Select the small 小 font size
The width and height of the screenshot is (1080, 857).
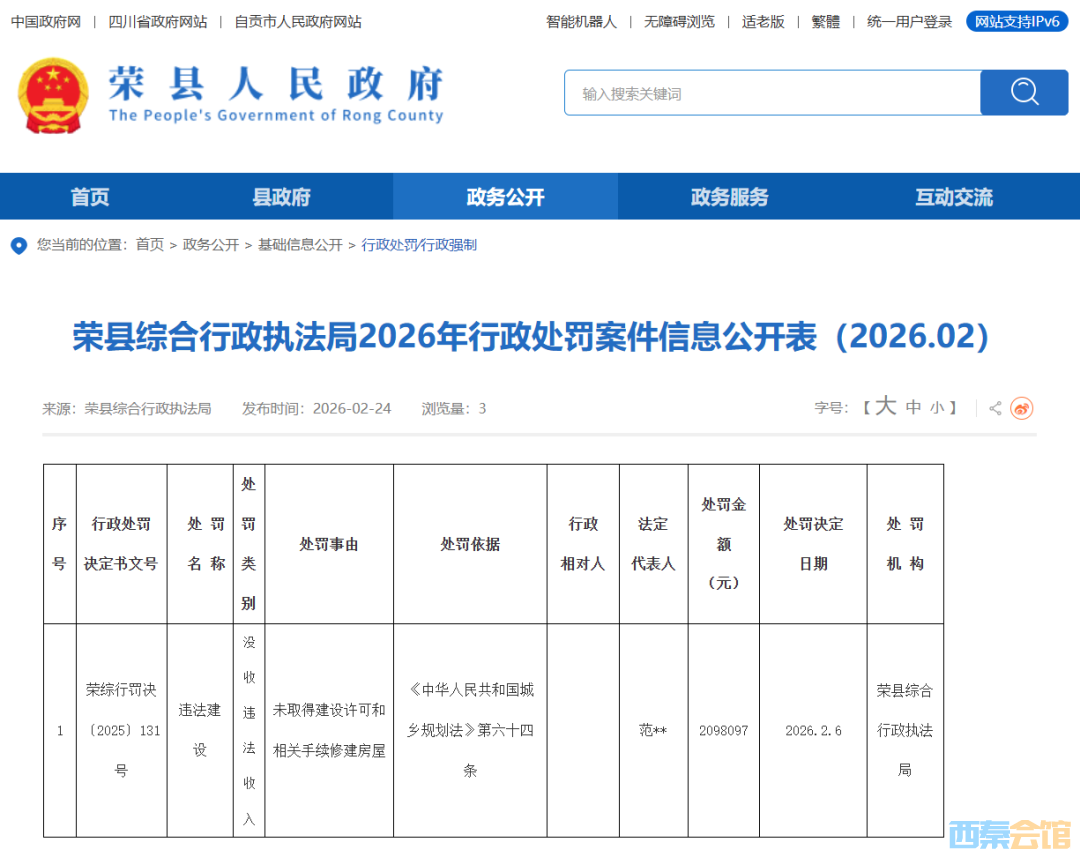[936, 408]
